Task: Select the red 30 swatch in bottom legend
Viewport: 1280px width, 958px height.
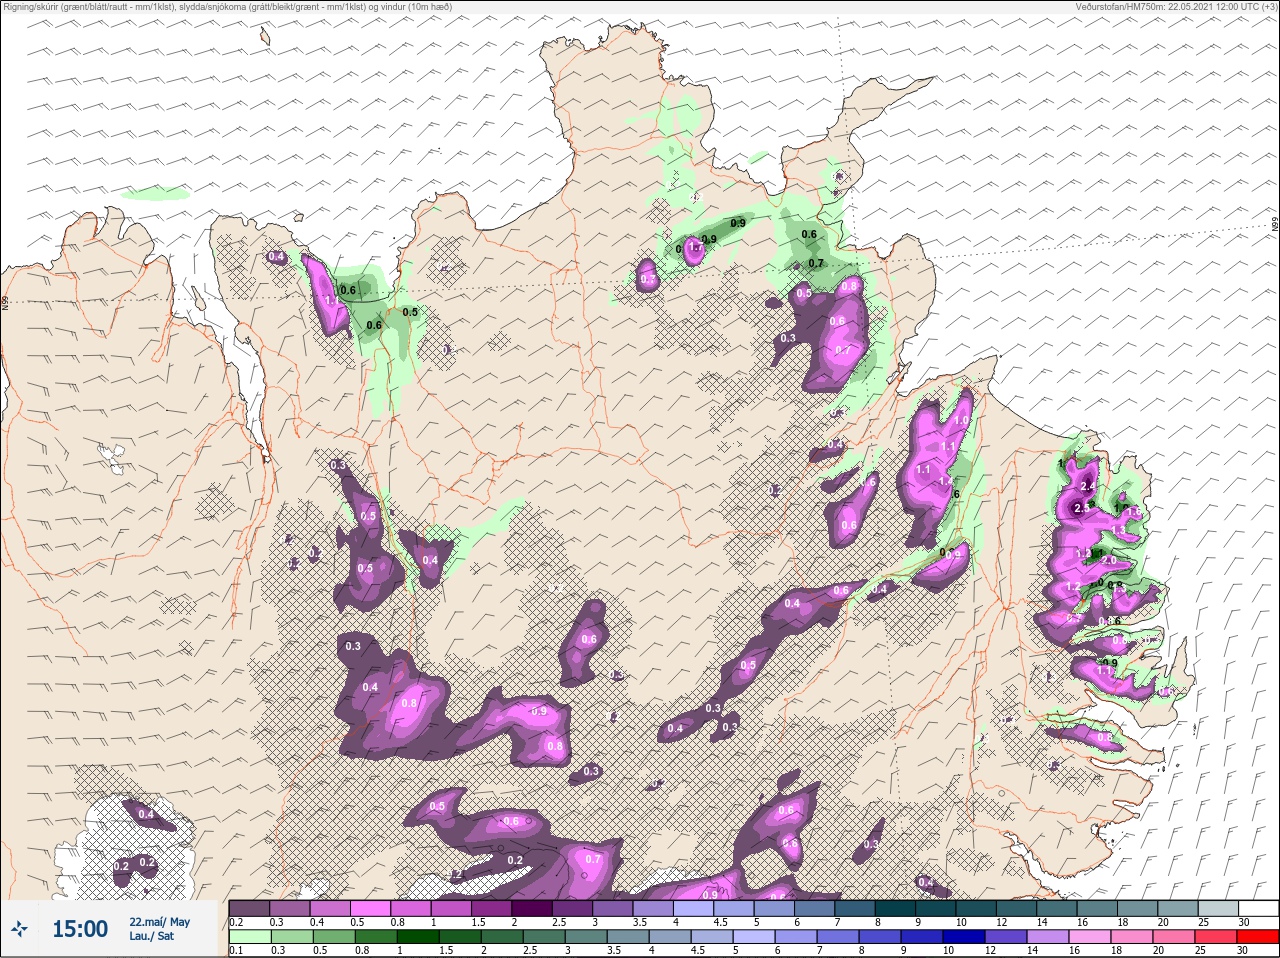Action: point(1259,937)
